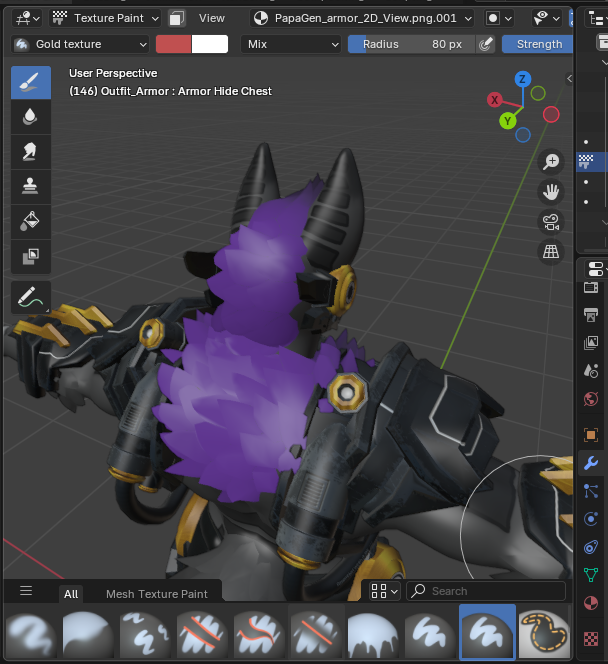This screenshot has width=608, height=664.
Task: Select the Annotate pencil tool
Action: tap(31, 297)
